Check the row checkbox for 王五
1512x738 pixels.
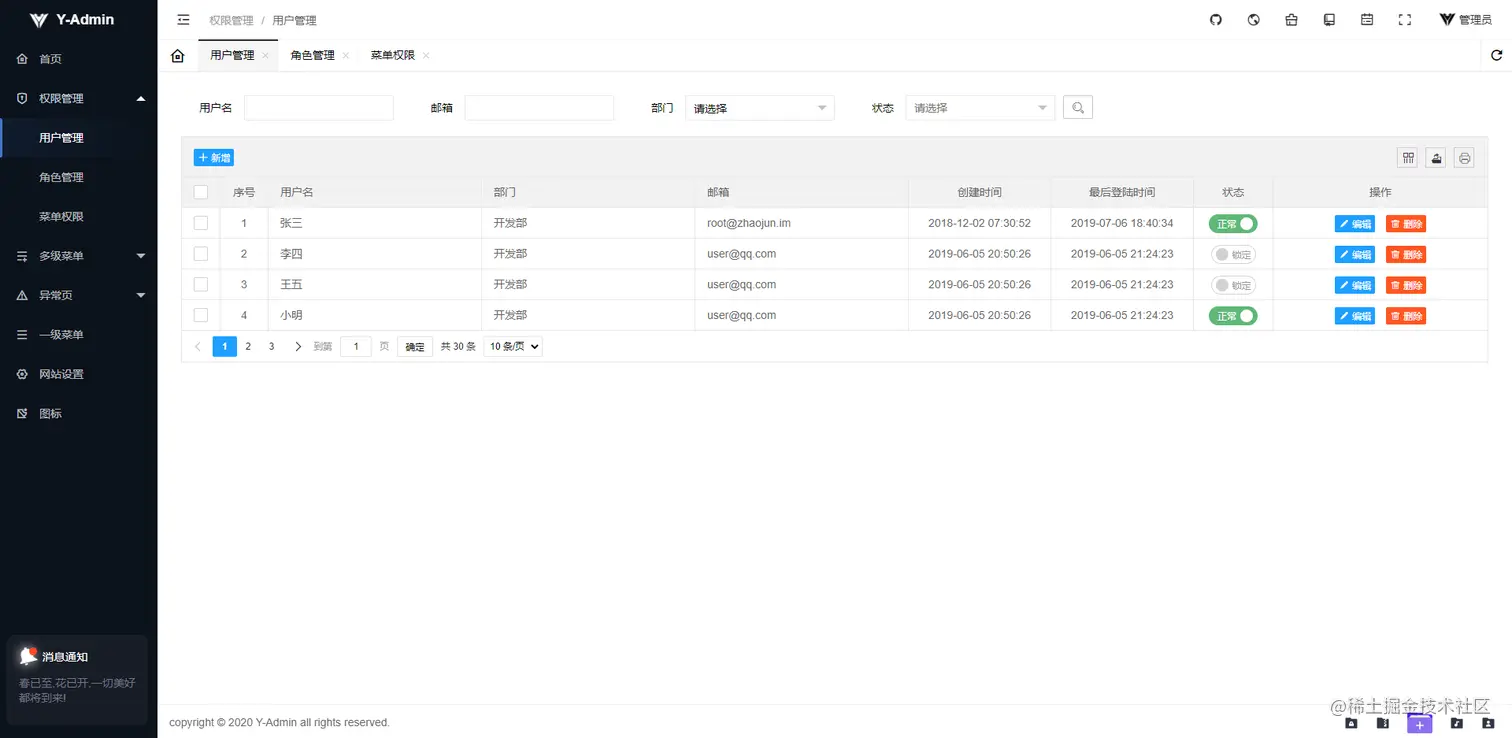coord(201,285)
